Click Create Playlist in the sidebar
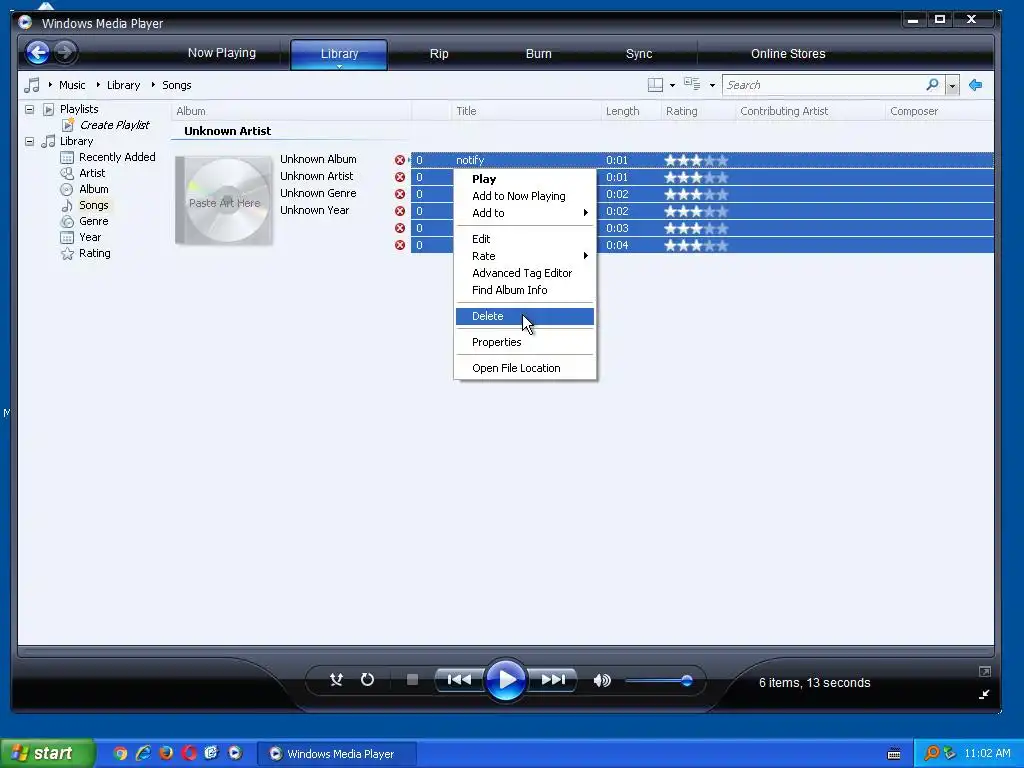This screenshot has width=1024, height=768. point(115,125)
